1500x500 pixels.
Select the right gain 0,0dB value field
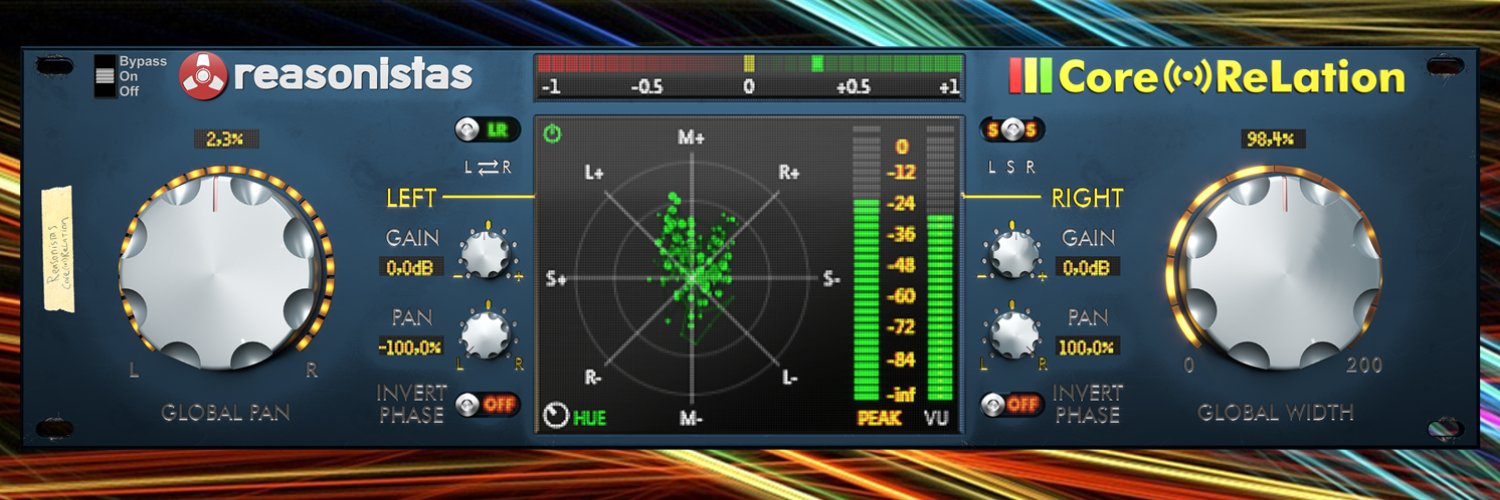point(1088,267)
